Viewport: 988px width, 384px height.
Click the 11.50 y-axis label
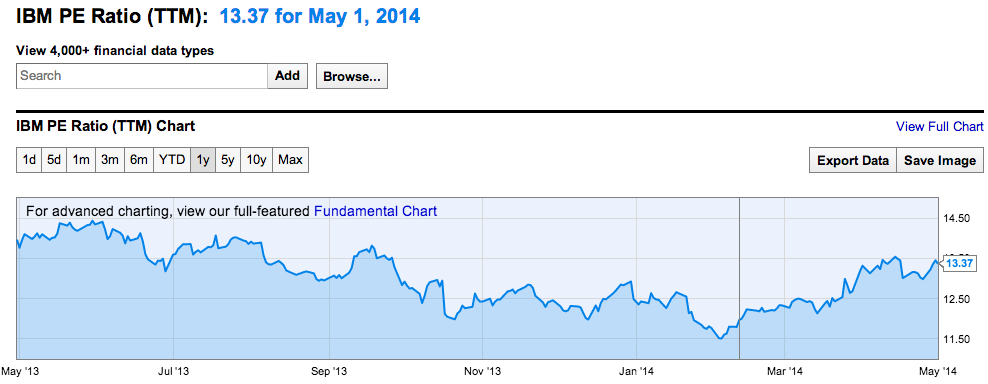tap(956, 339)
